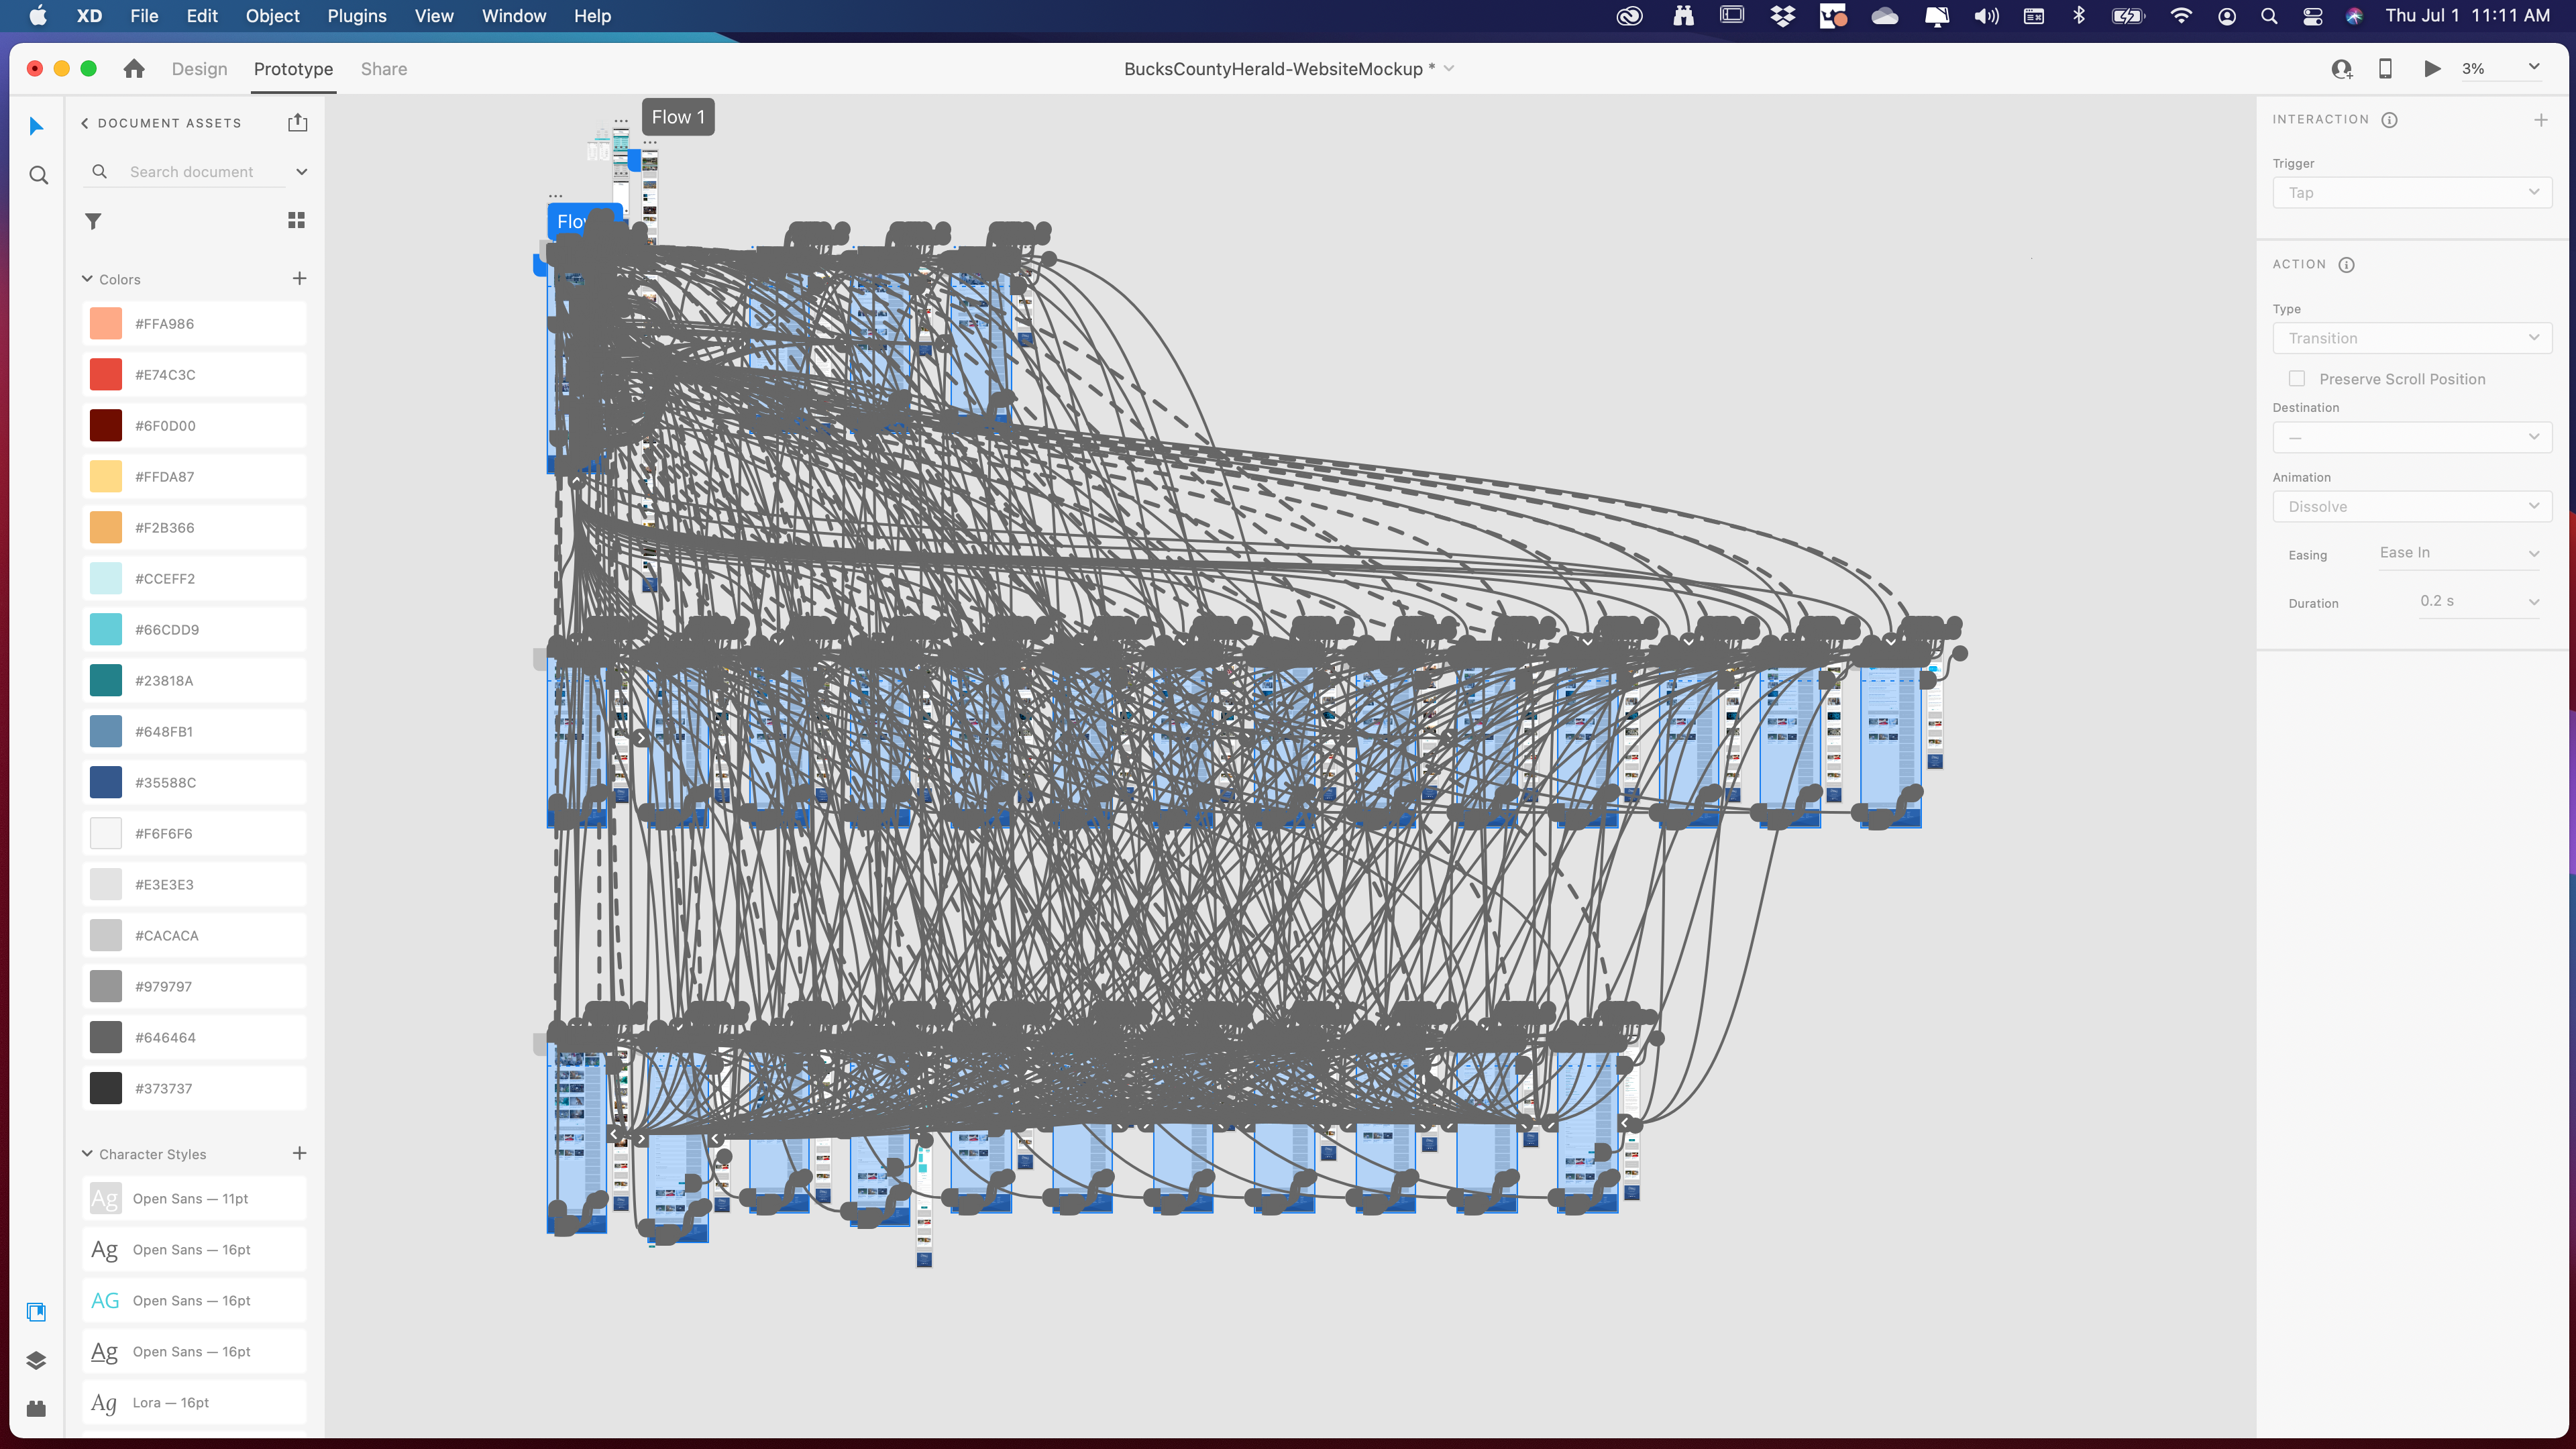The width and height of the screenshot is (2576, 1449).
Task: Click the Home icon
Action: point(134,69)
